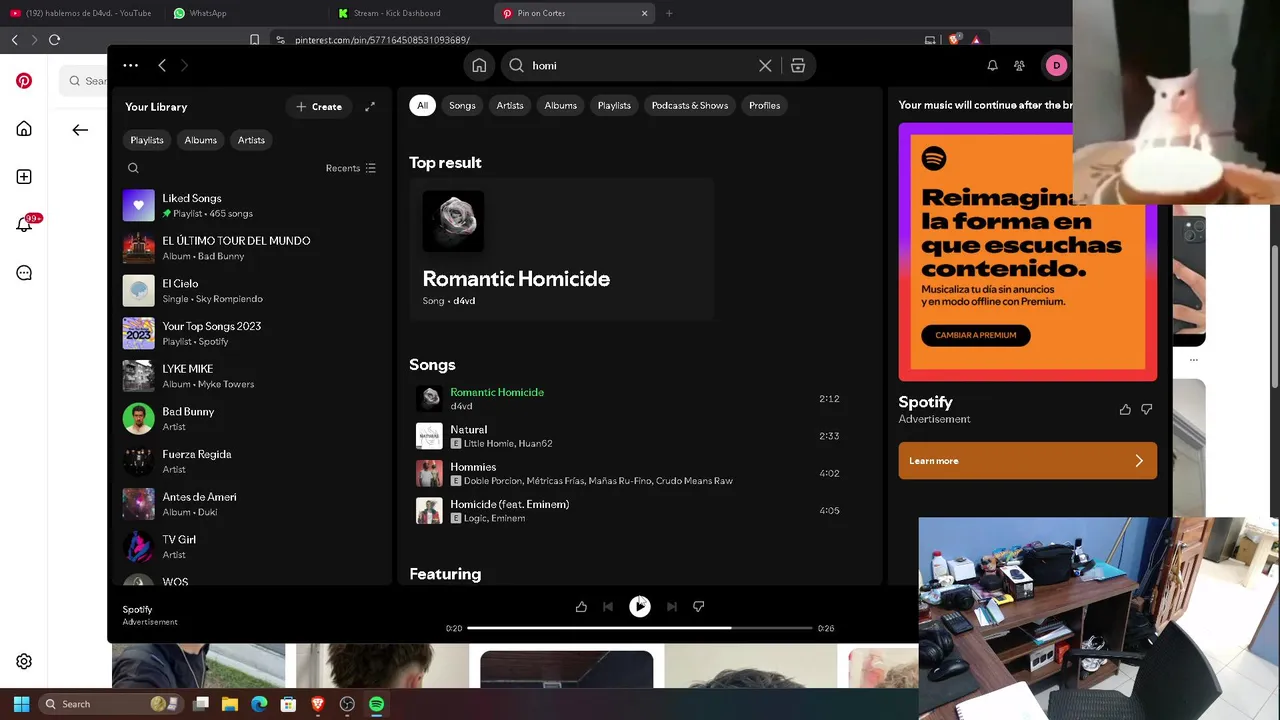Open Pinterest settings gear
The height and width of the screenshot is (720, 1280).
click(24, 661)
